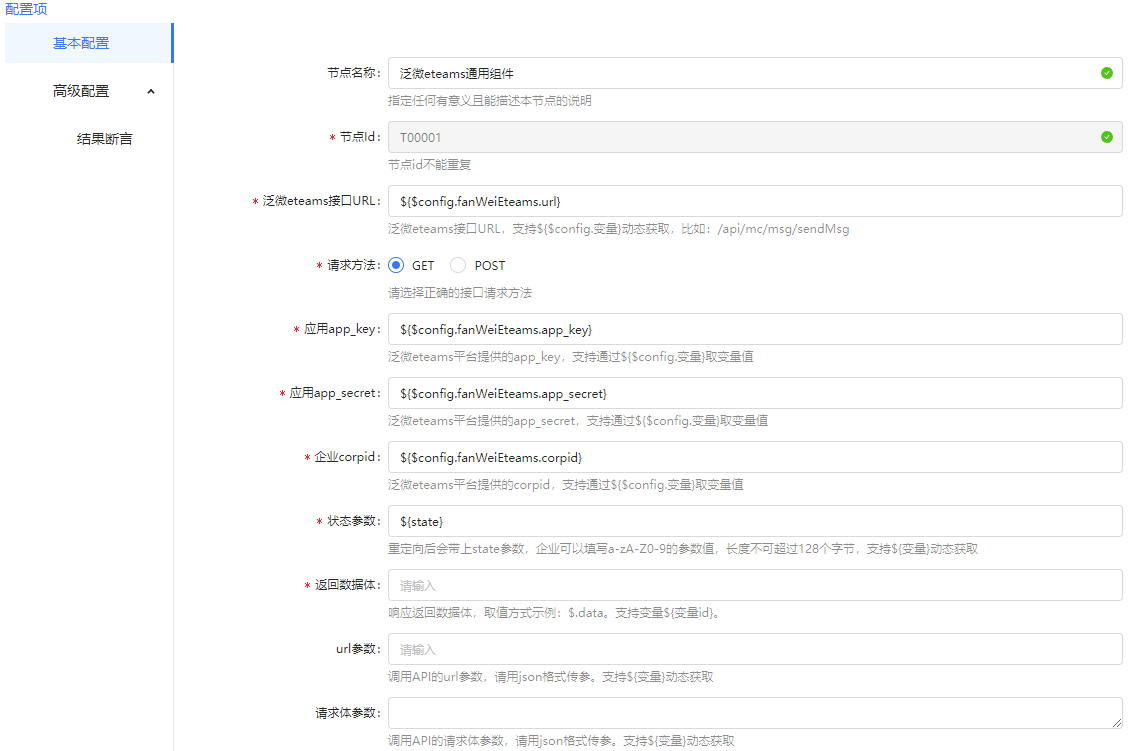Click the 节点名称 input field

pos(740,73)
